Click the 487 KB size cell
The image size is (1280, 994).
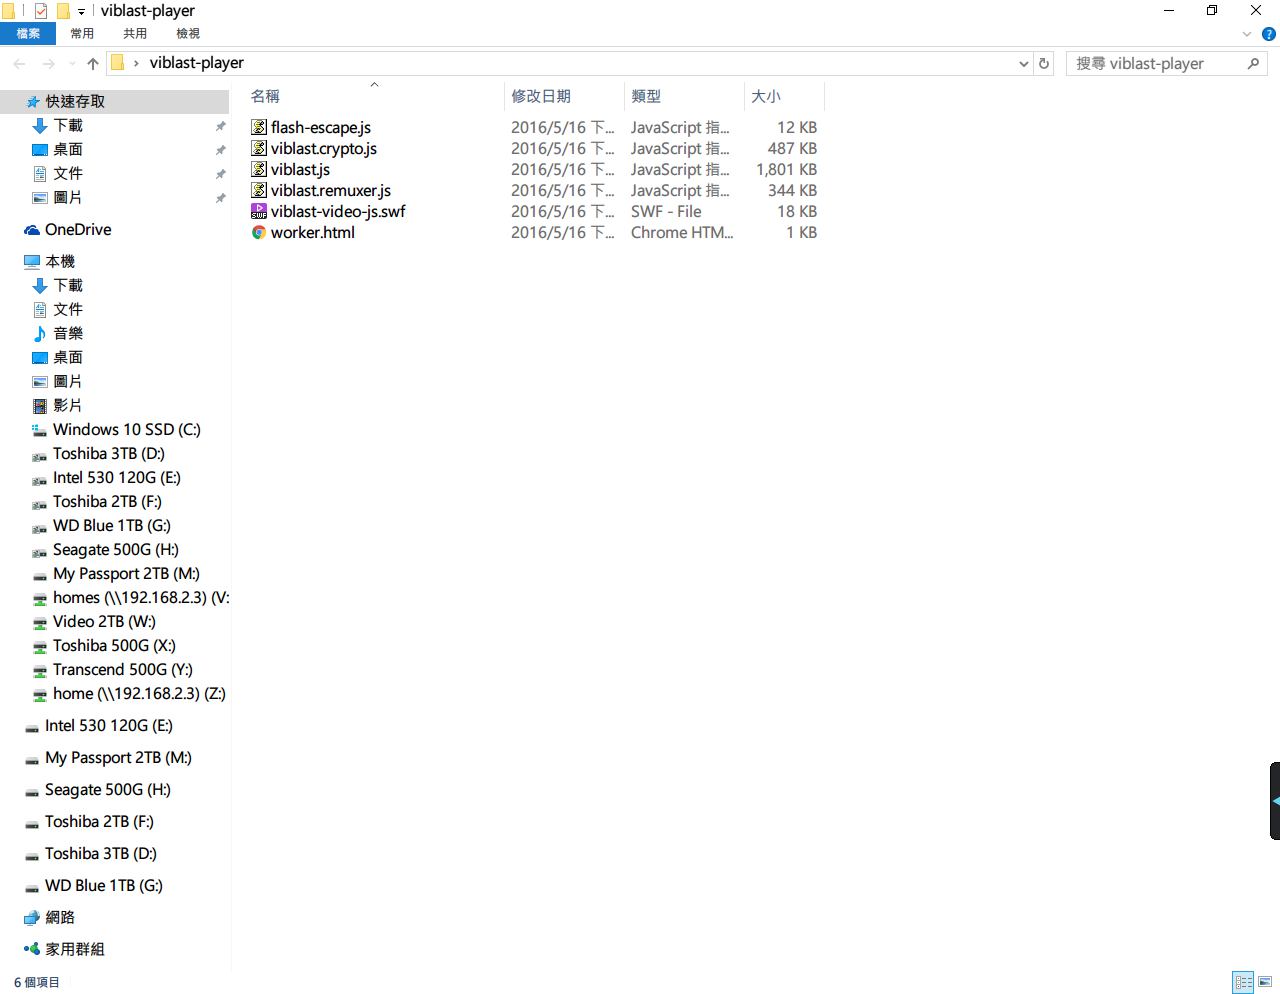(x=792, y=148)
